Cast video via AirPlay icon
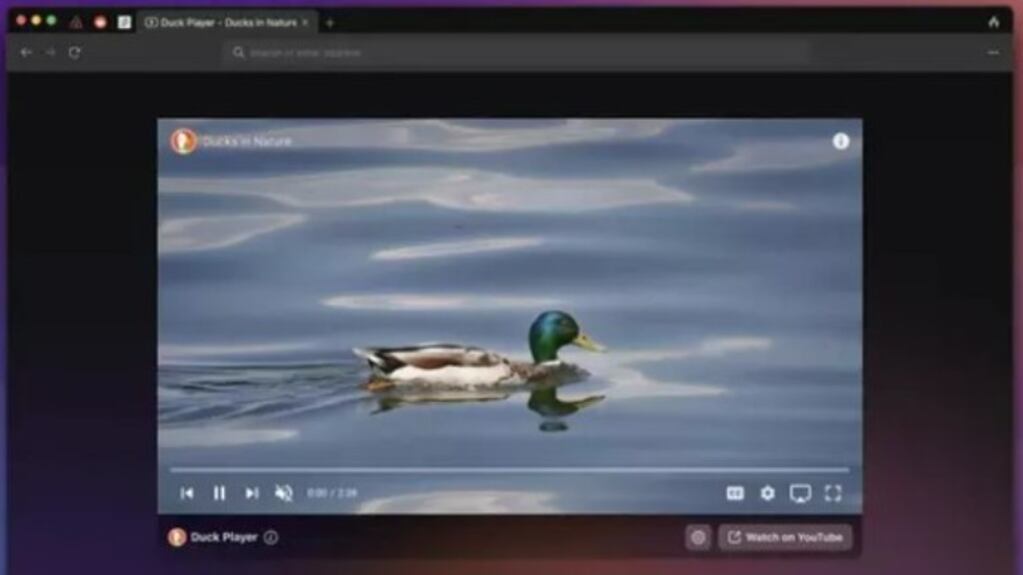The height and width of the screenshot is (575, 1023). tap(800, 493)
